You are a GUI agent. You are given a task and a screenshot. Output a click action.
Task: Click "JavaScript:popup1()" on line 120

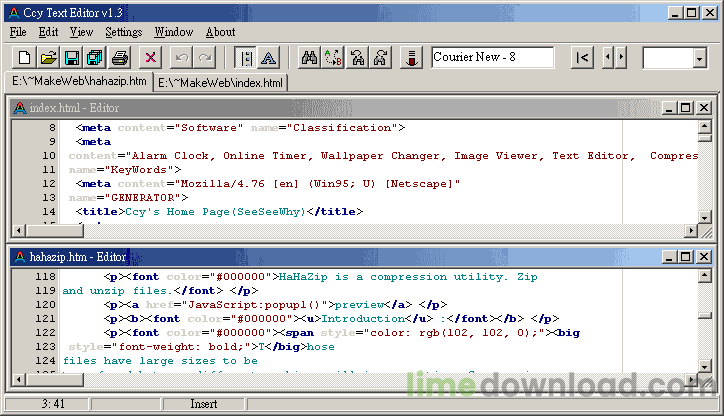[257, 305]
